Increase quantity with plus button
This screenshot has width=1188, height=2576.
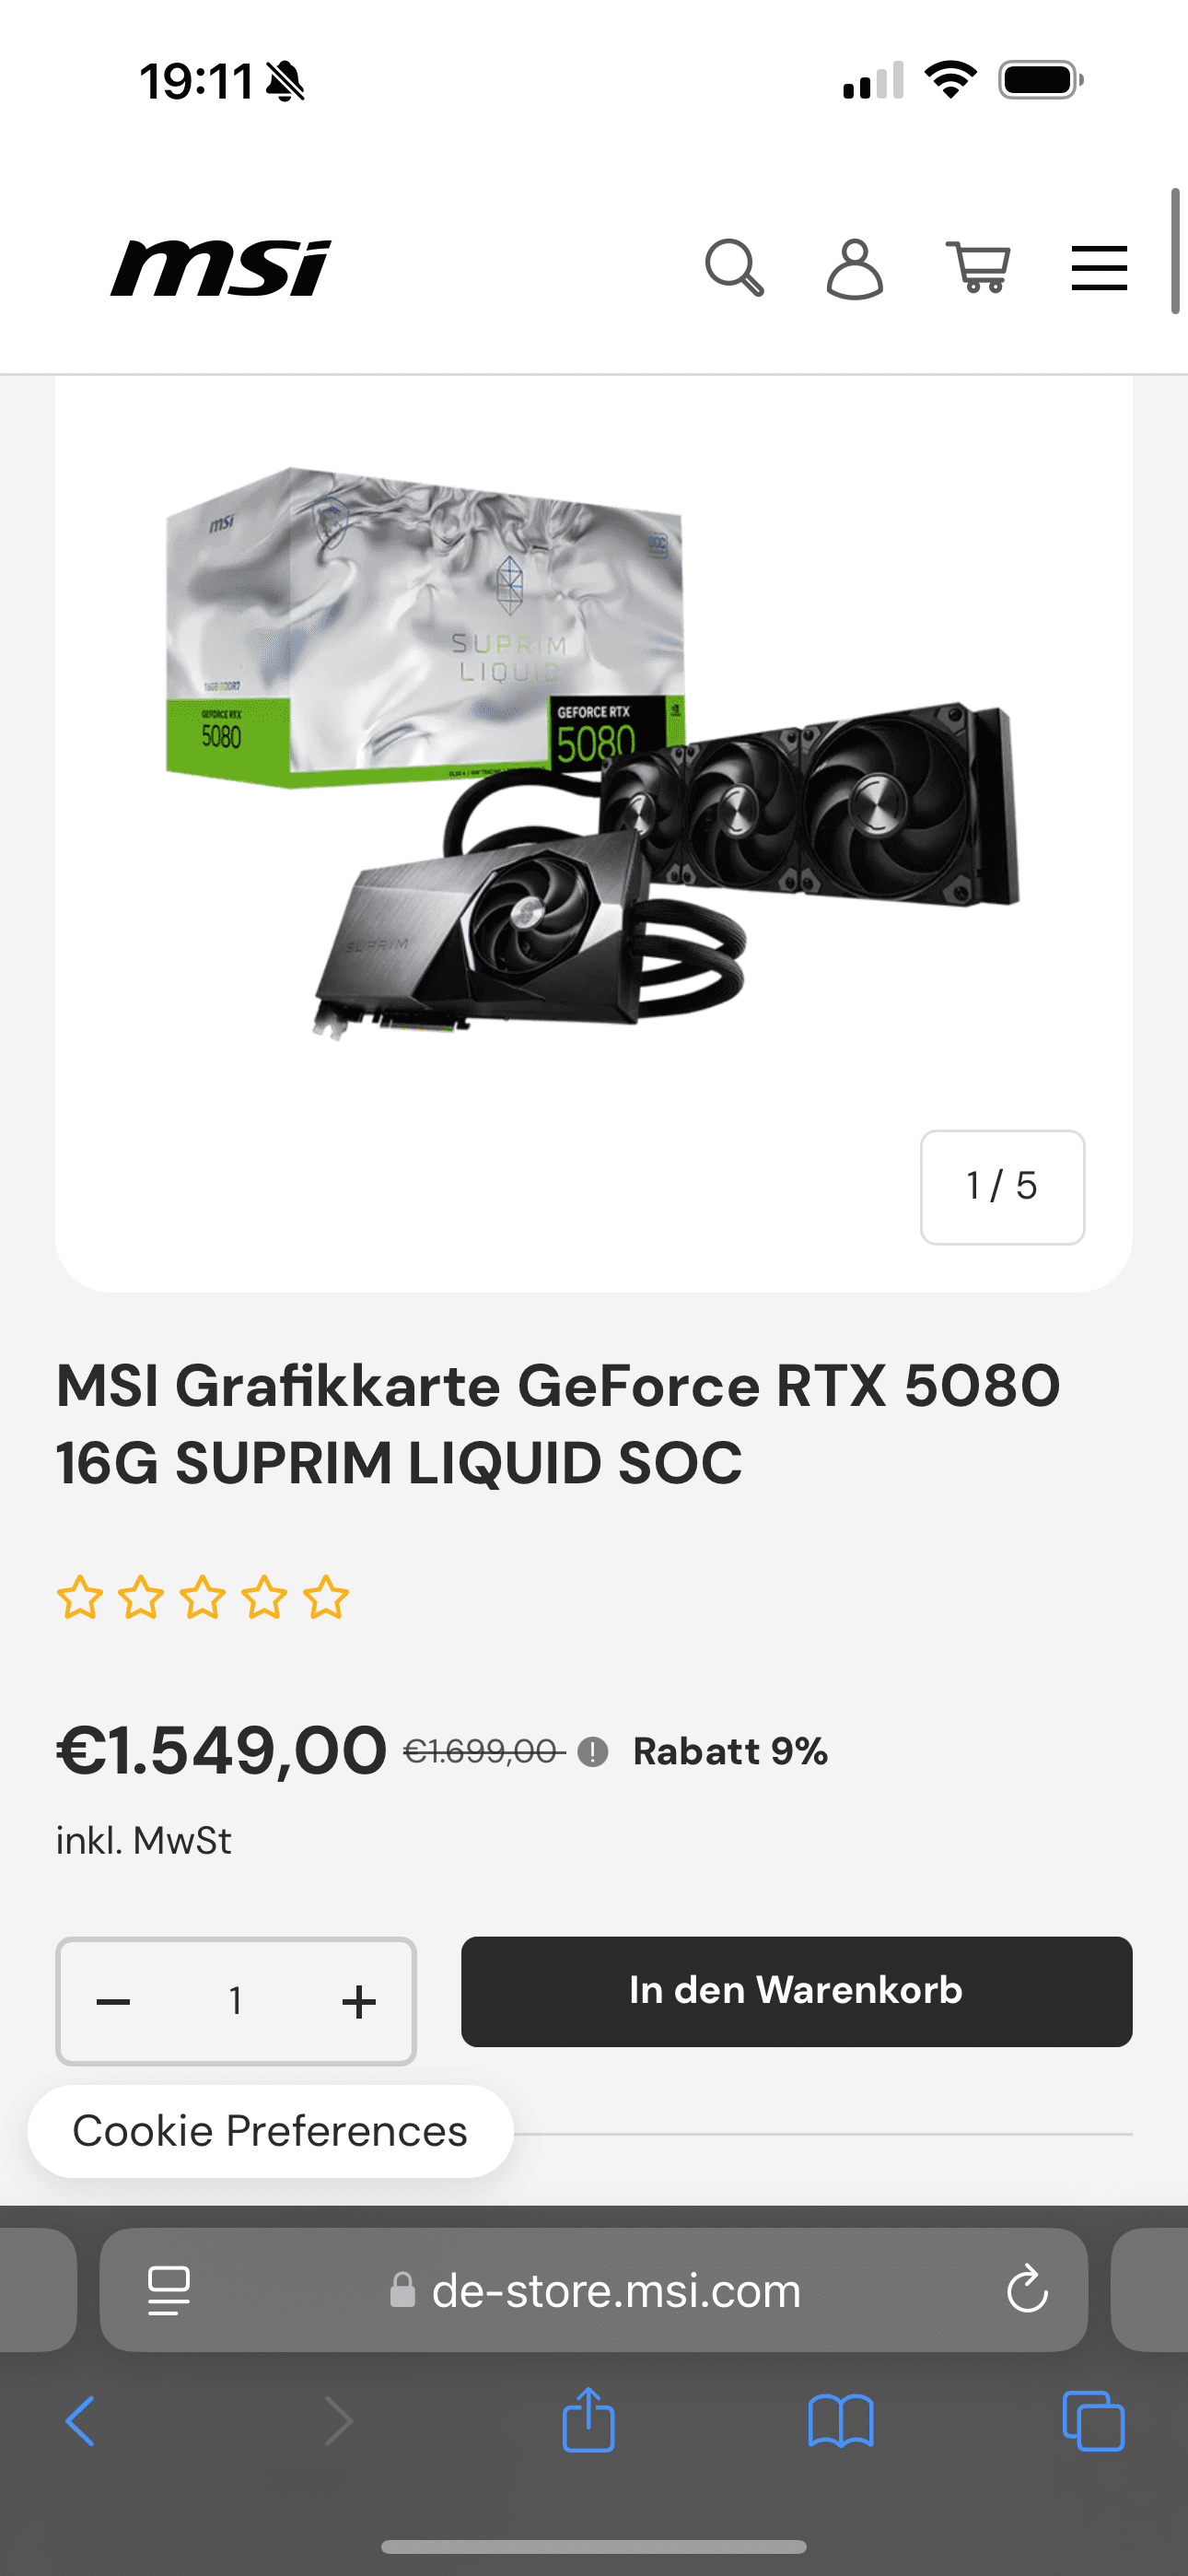tap(359, 2001)
